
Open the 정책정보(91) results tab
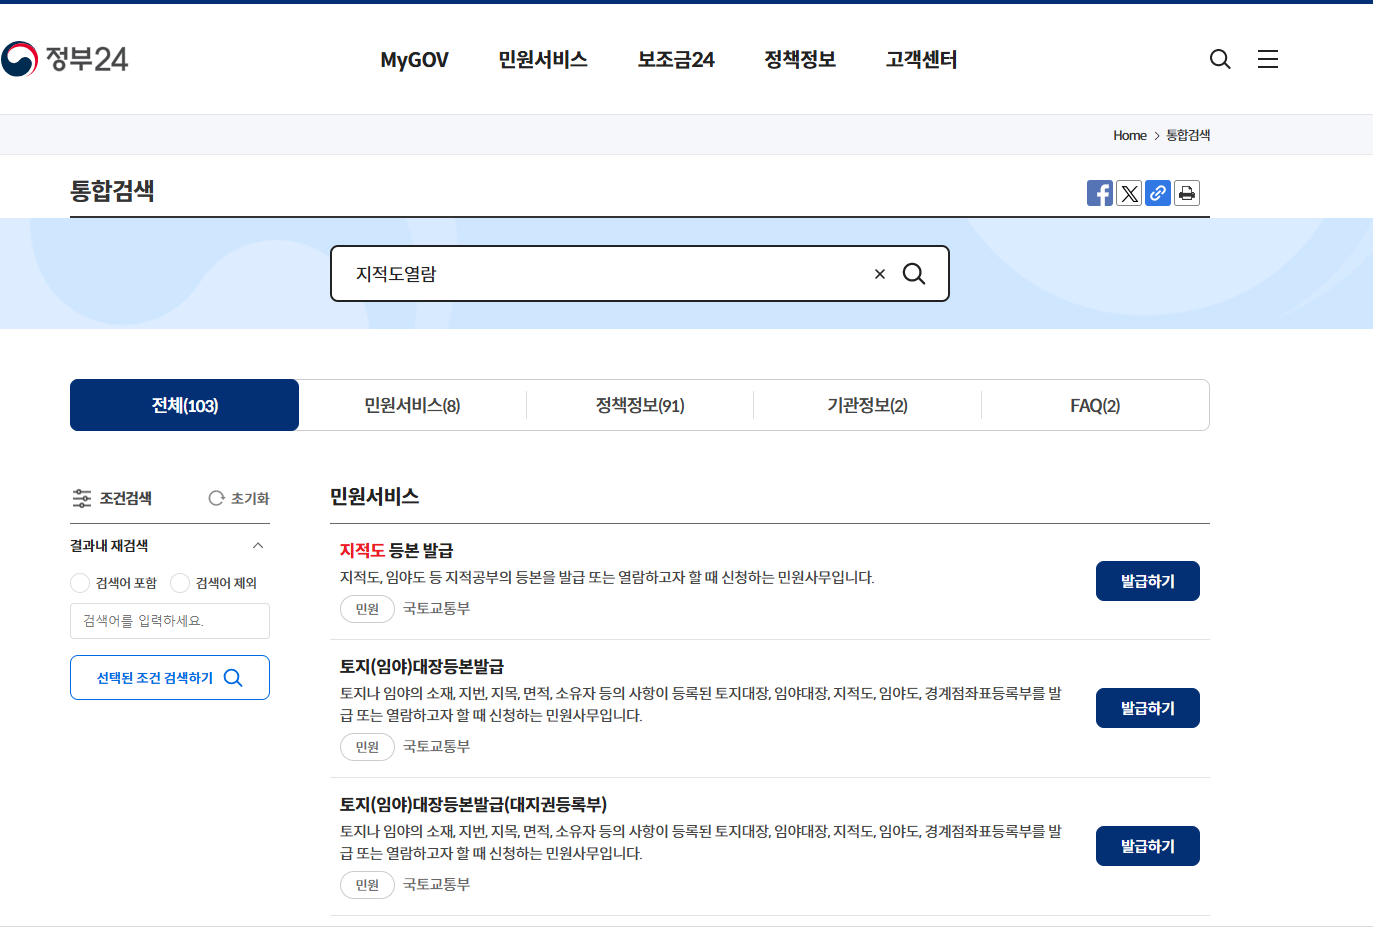(640, 405)
